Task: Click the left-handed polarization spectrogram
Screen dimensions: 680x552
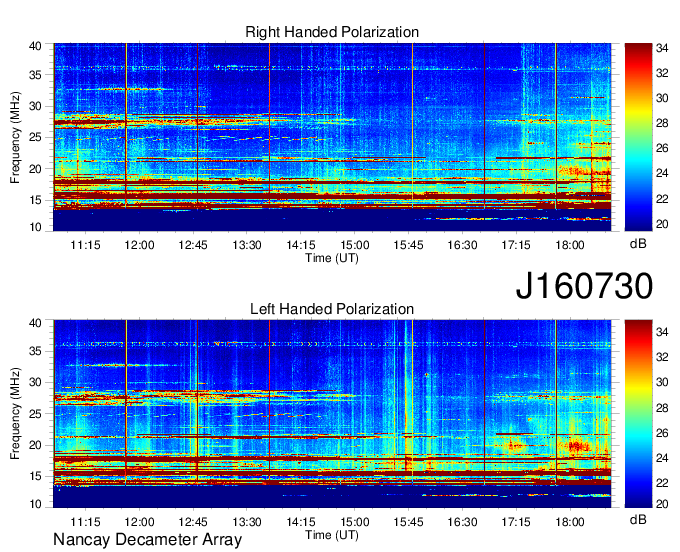Action: click(332, 414)
